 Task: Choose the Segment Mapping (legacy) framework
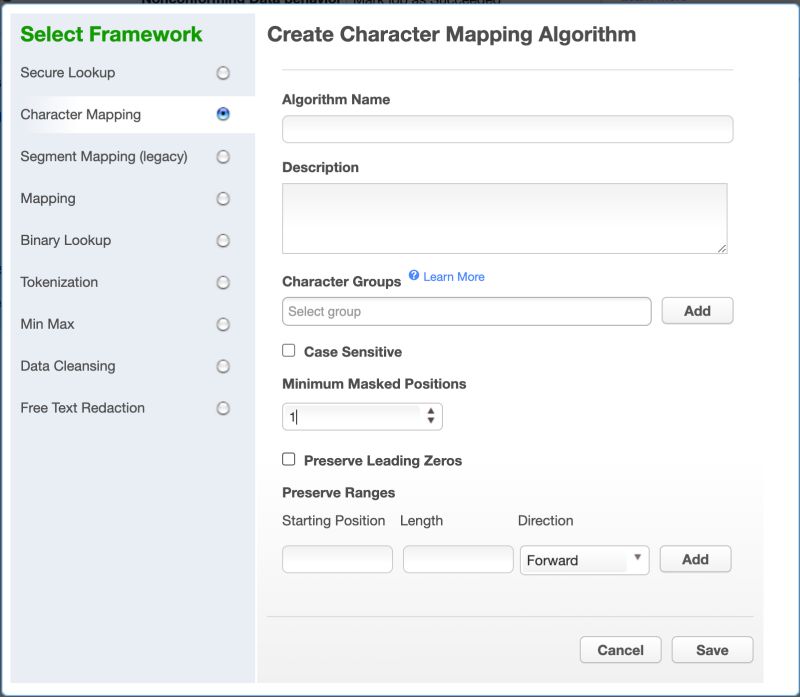coord(224,156)
